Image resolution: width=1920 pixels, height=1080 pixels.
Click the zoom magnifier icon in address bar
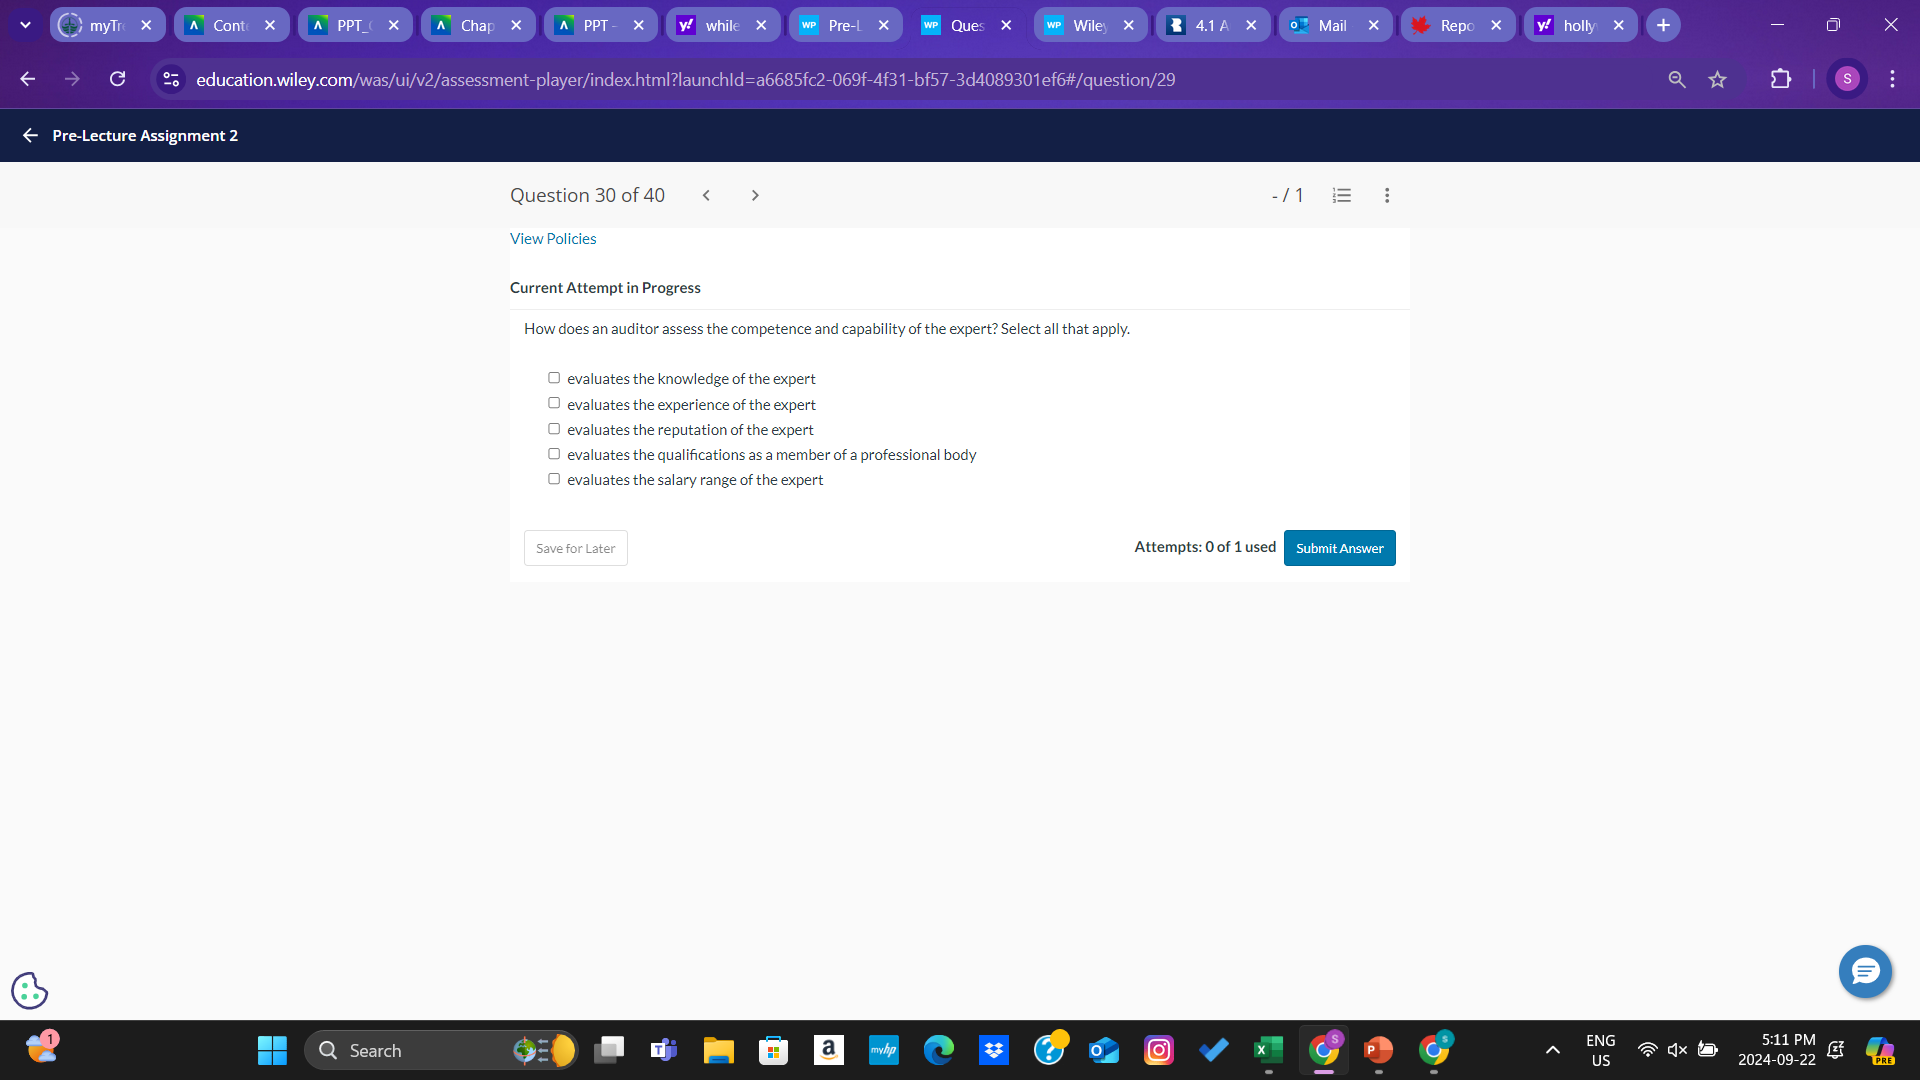[1676, 79]
